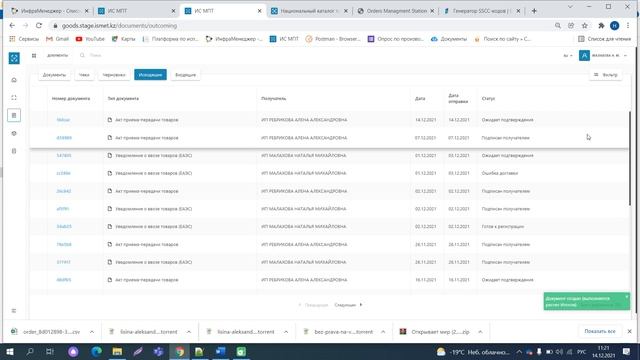Image resolution: width=640 pixels, height=360 pixels.
Task: Focus the app search field in header
Action: (x=96, y=55)
